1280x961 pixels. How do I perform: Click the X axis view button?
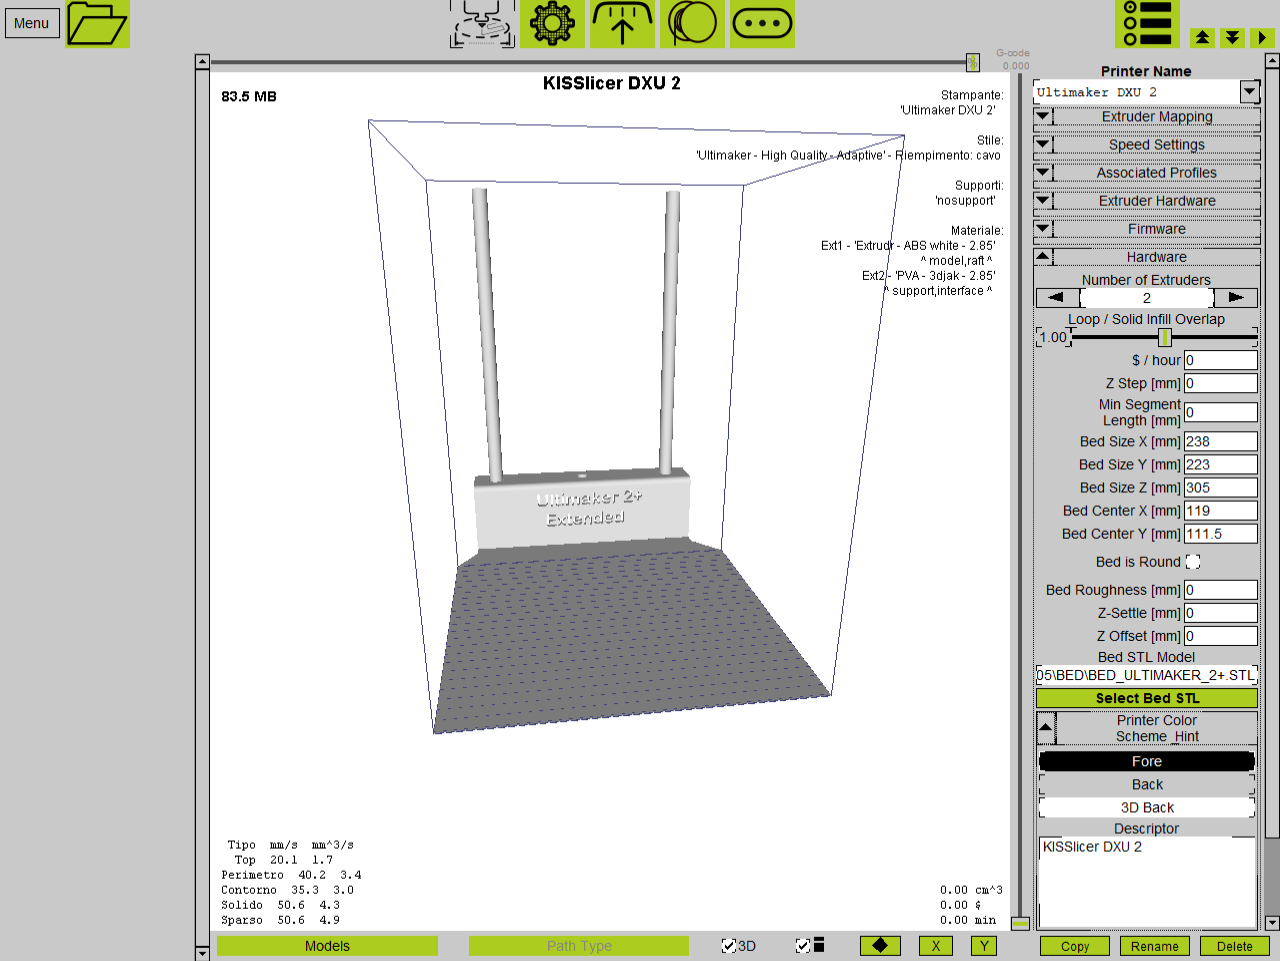click(936, 945)
